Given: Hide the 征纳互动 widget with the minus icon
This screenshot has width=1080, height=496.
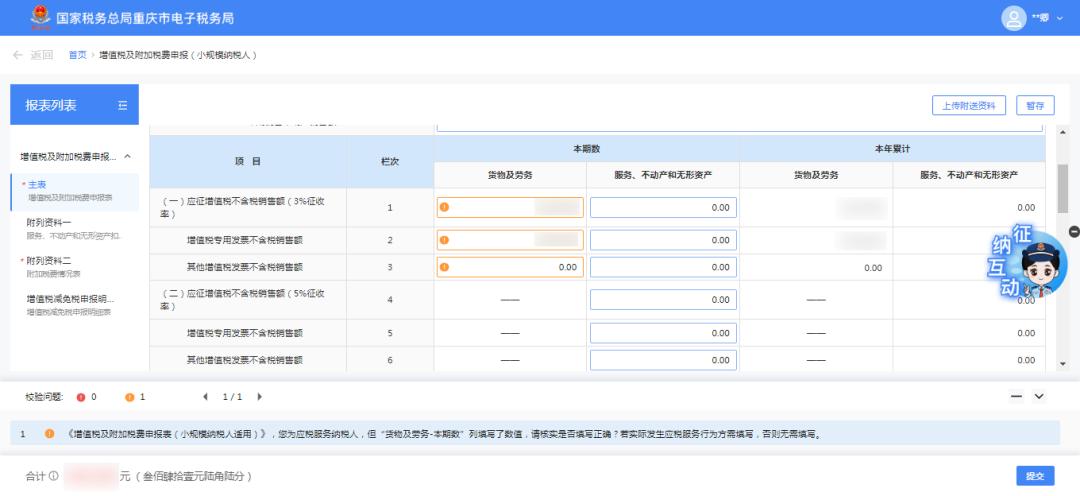Looking at the screenshot, I should point(1074,231).
